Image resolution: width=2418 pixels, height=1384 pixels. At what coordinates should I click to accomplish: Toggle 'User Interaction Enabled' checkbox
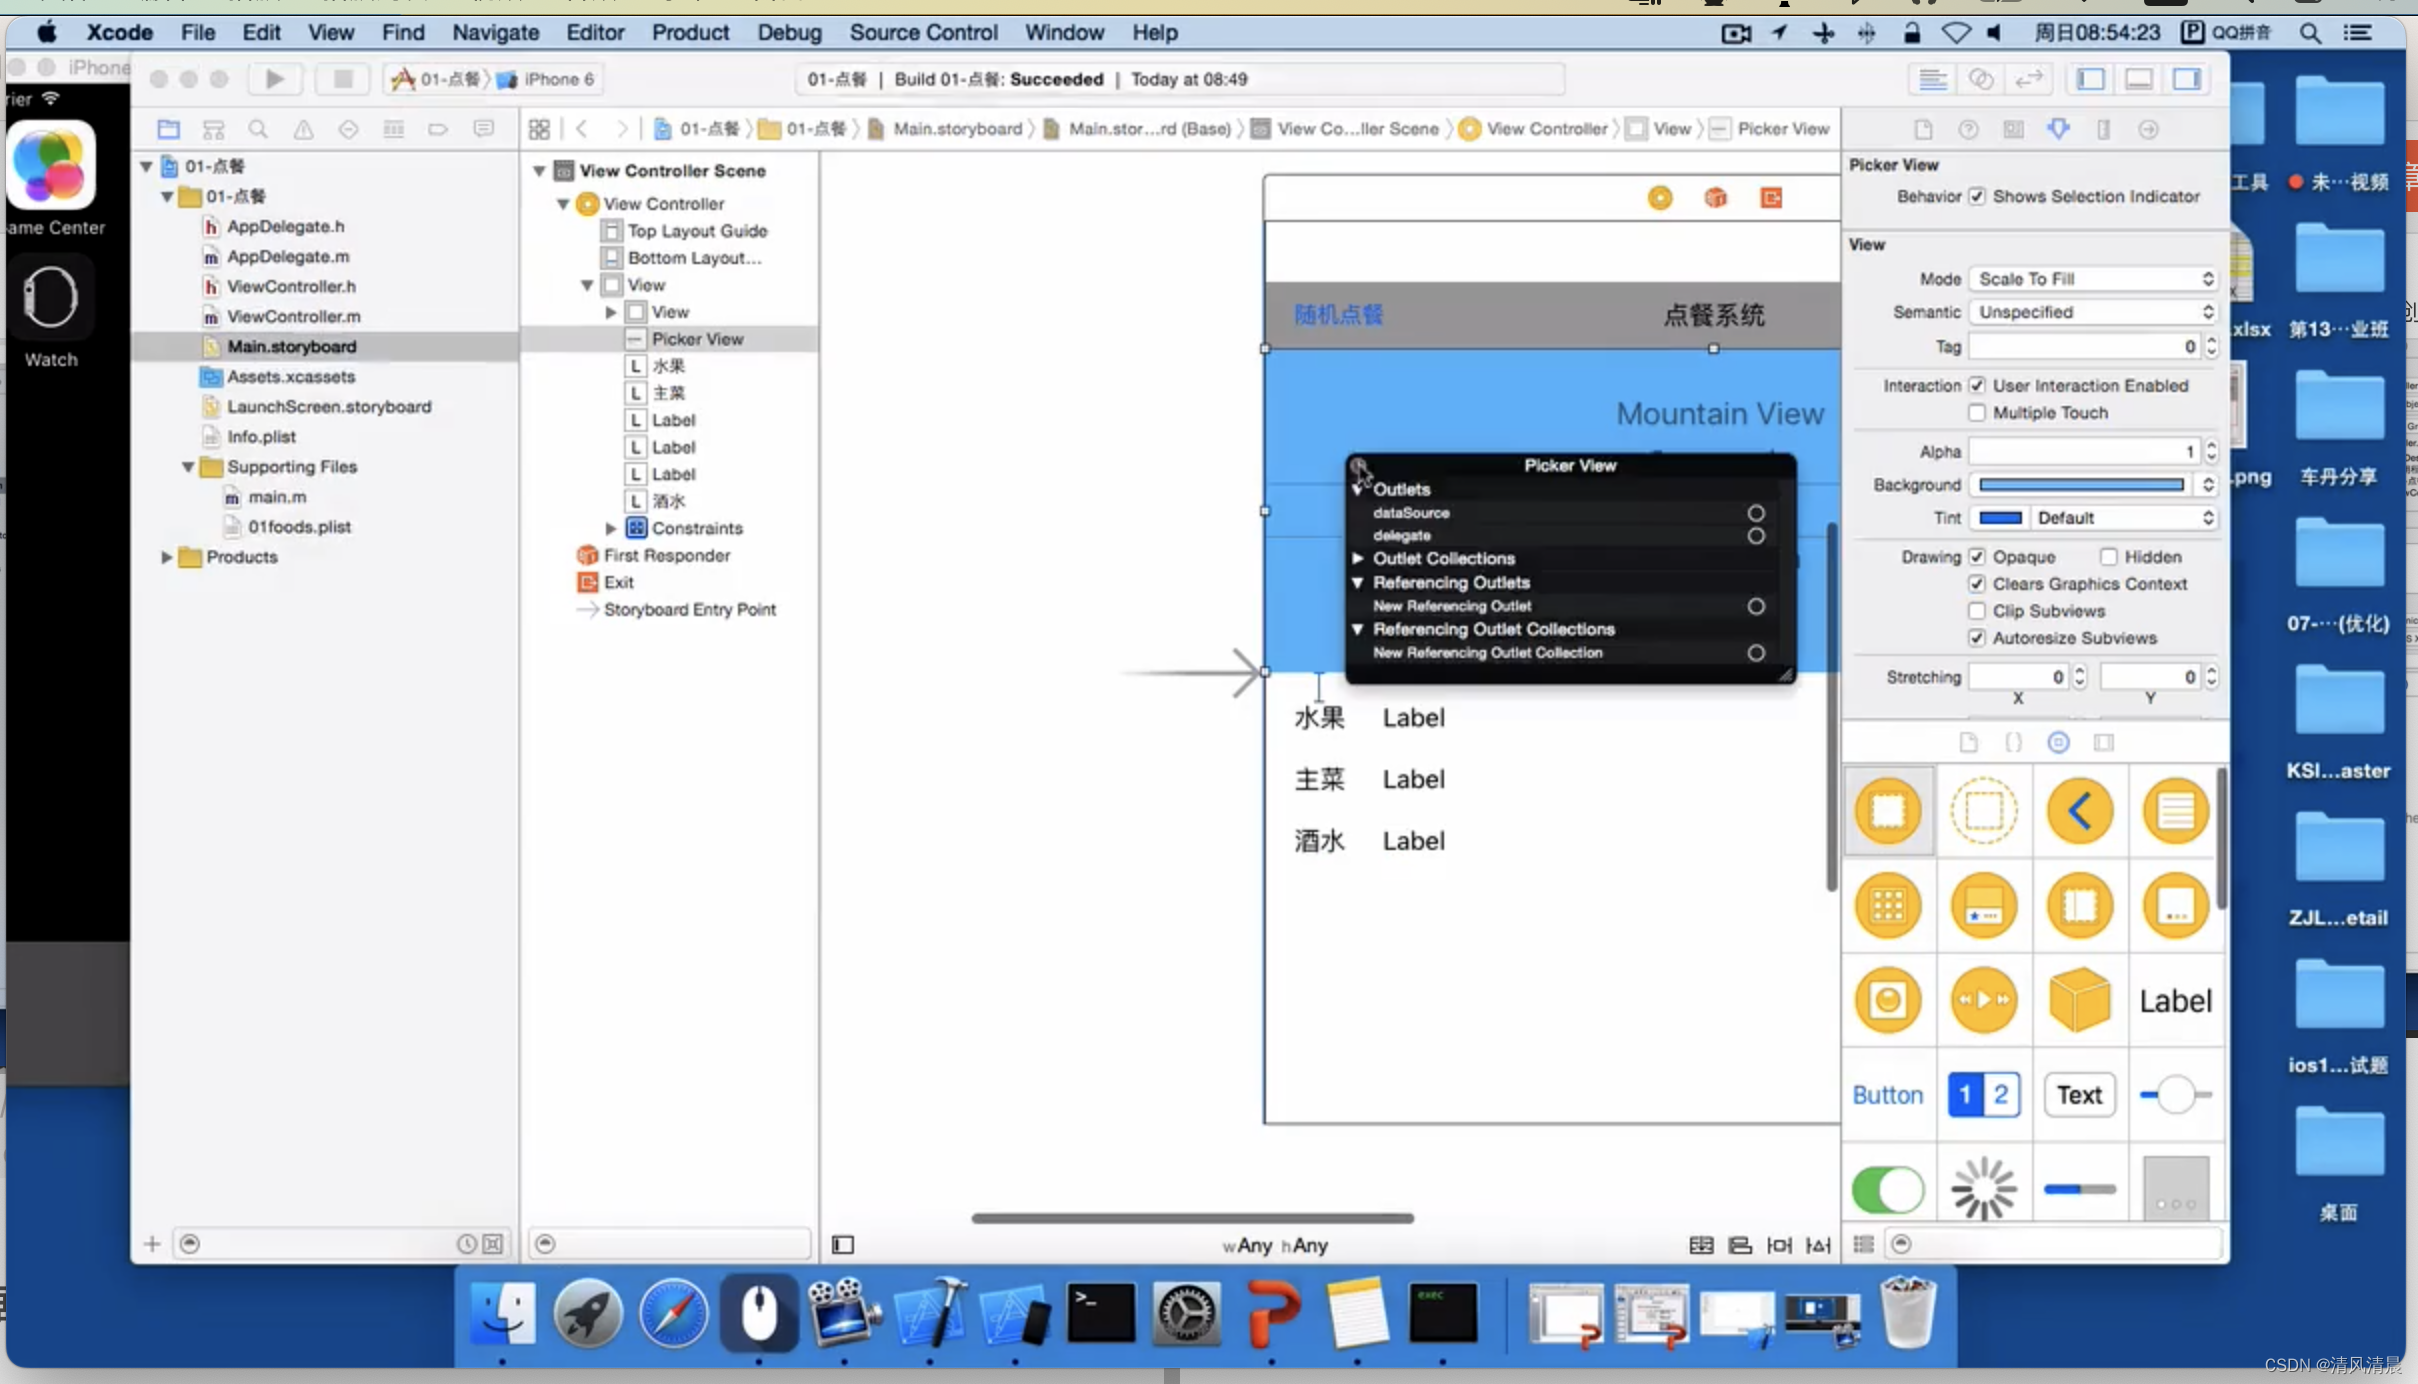(1976, 384)
